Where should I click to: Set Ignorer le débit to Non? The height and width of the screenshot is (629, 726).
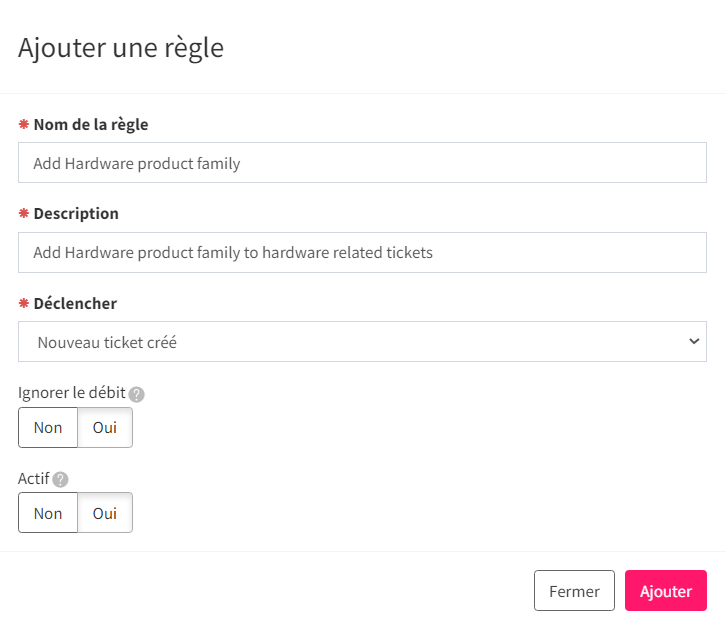tap(48, 428)
